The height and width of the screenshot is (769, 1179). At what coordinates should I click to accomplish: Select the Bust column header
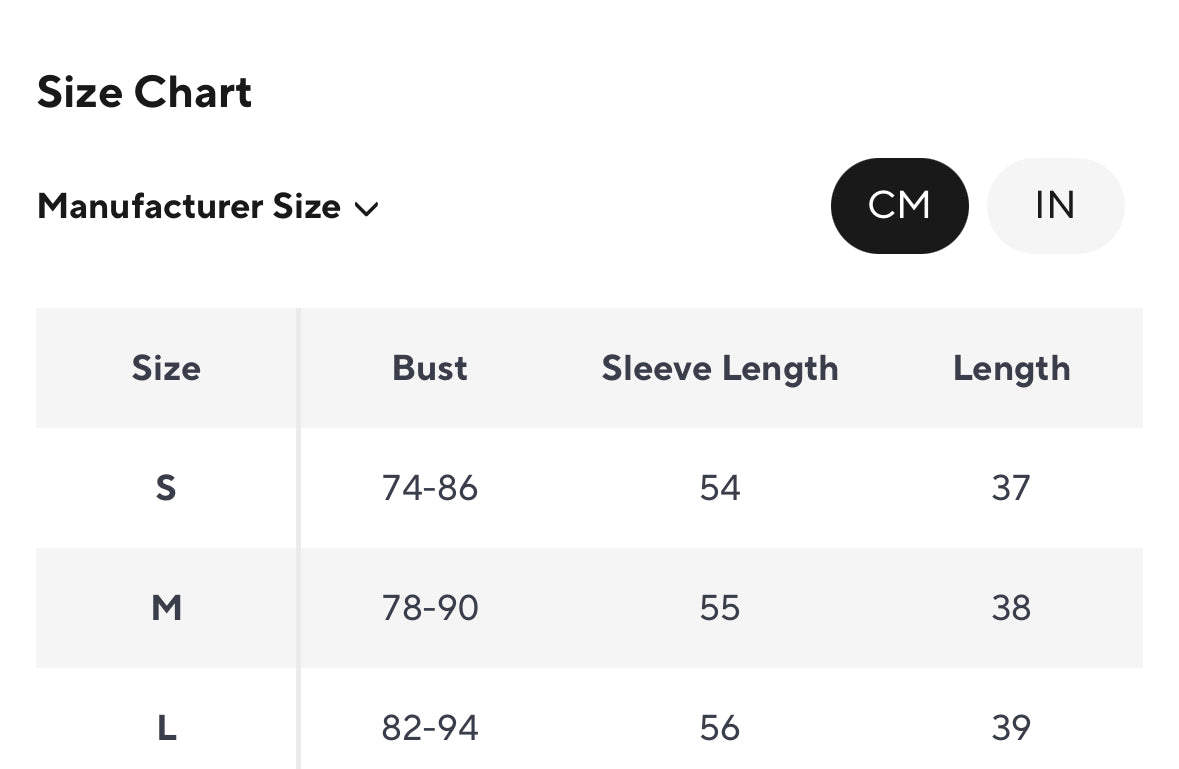pos(430,368)
